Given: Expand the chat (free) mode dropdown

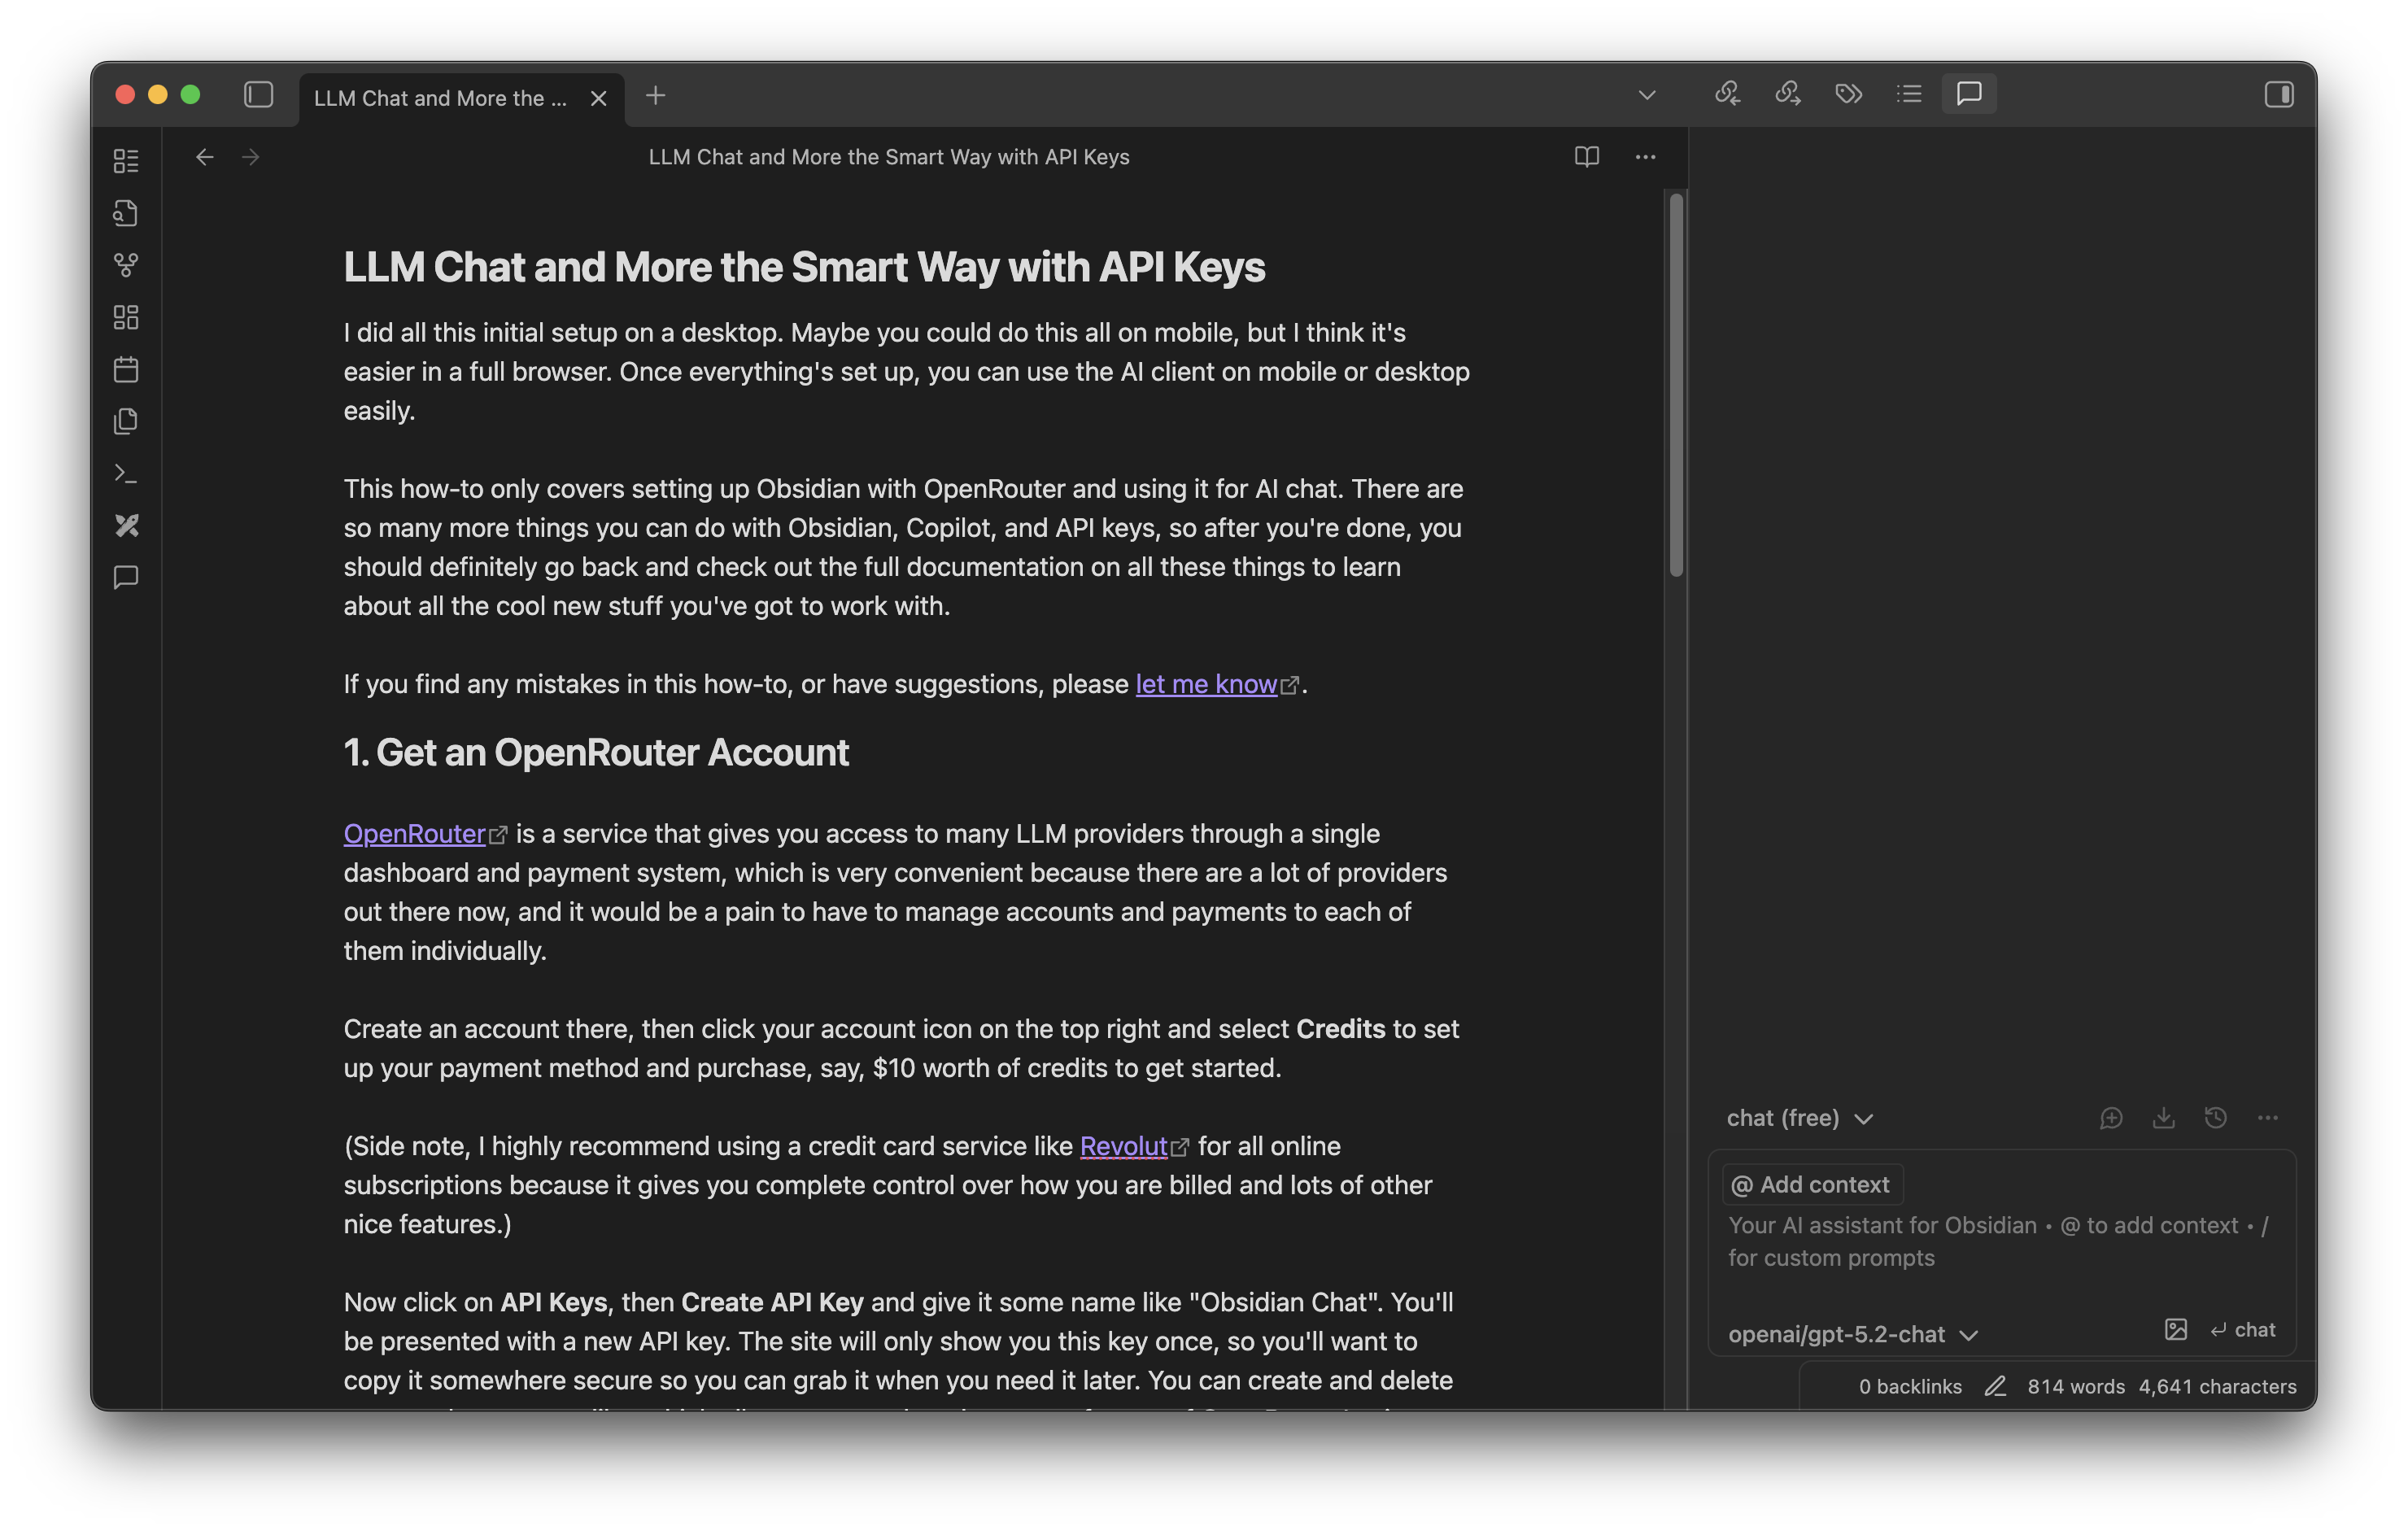Looking at the screenshot, I should 1799,1118.
